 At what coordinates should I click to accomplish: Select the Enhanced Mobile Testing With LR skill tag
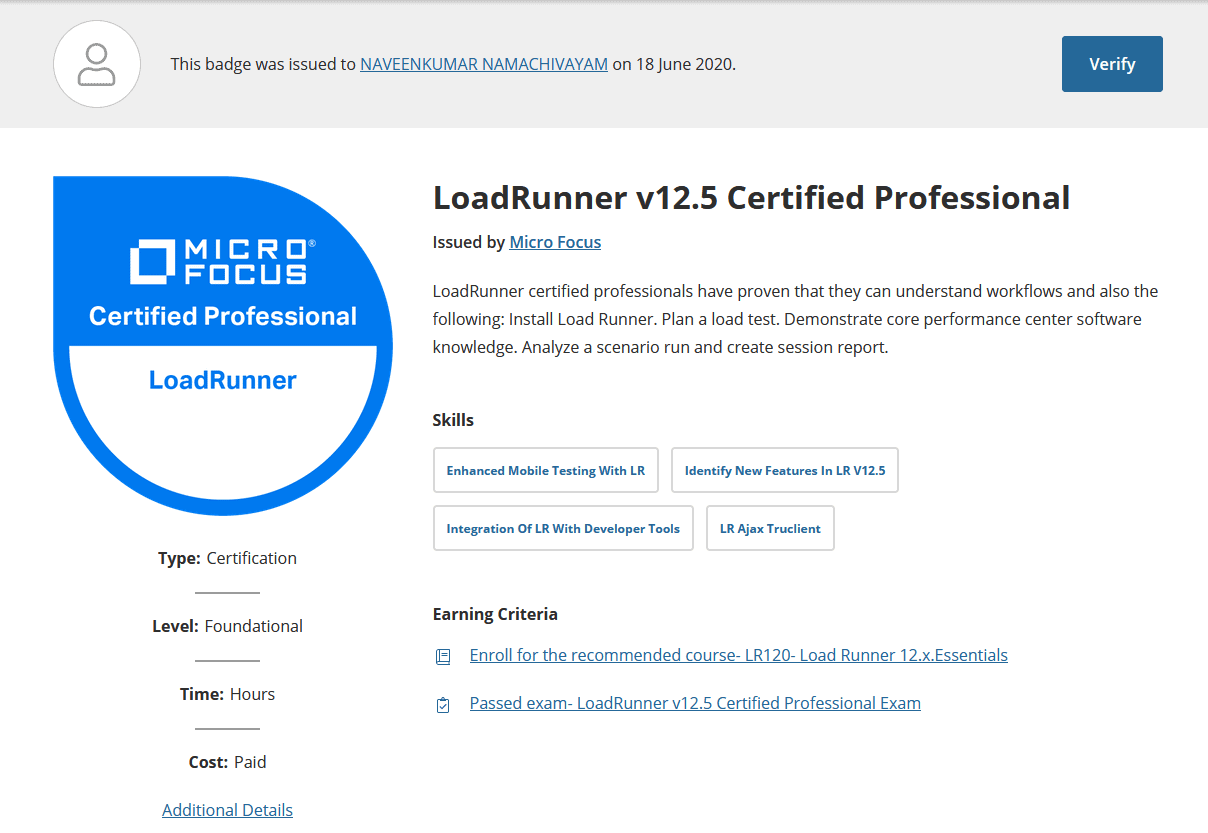tap(545, 470)
